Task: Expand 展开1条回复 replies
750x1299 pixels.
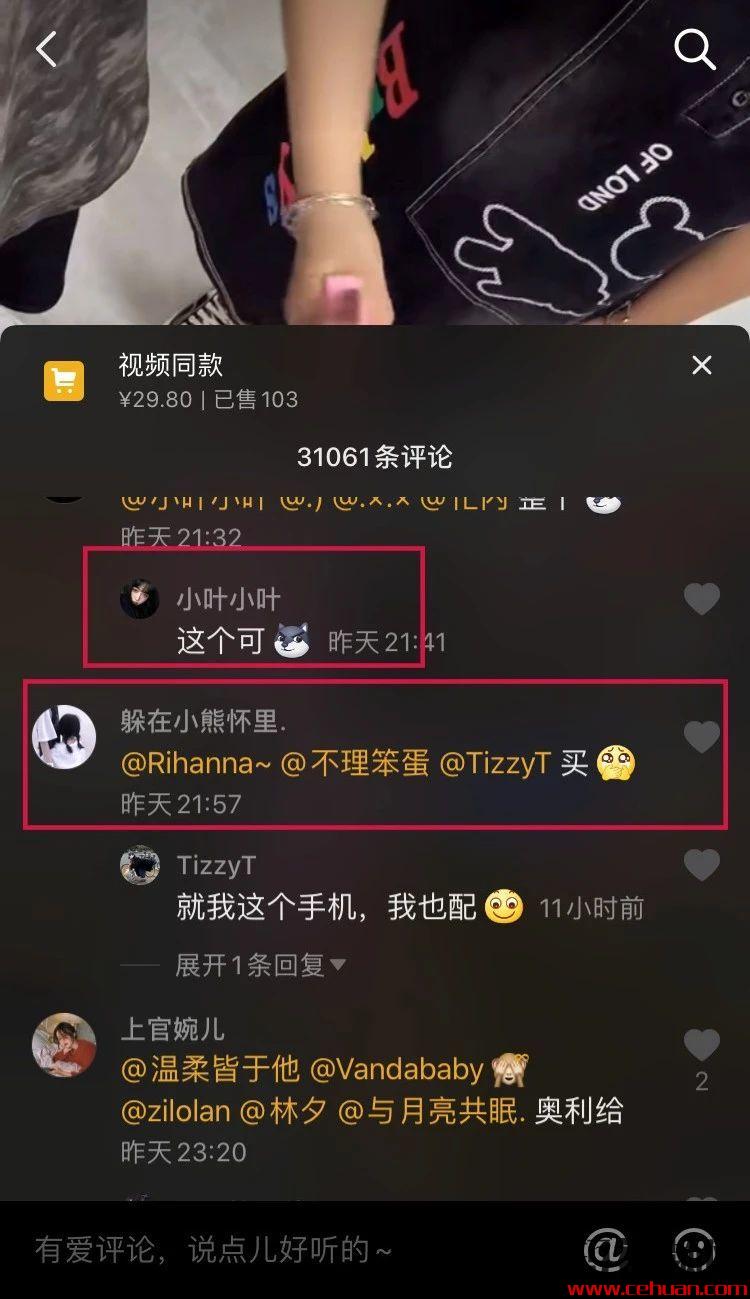Action: tap(260, 965)
